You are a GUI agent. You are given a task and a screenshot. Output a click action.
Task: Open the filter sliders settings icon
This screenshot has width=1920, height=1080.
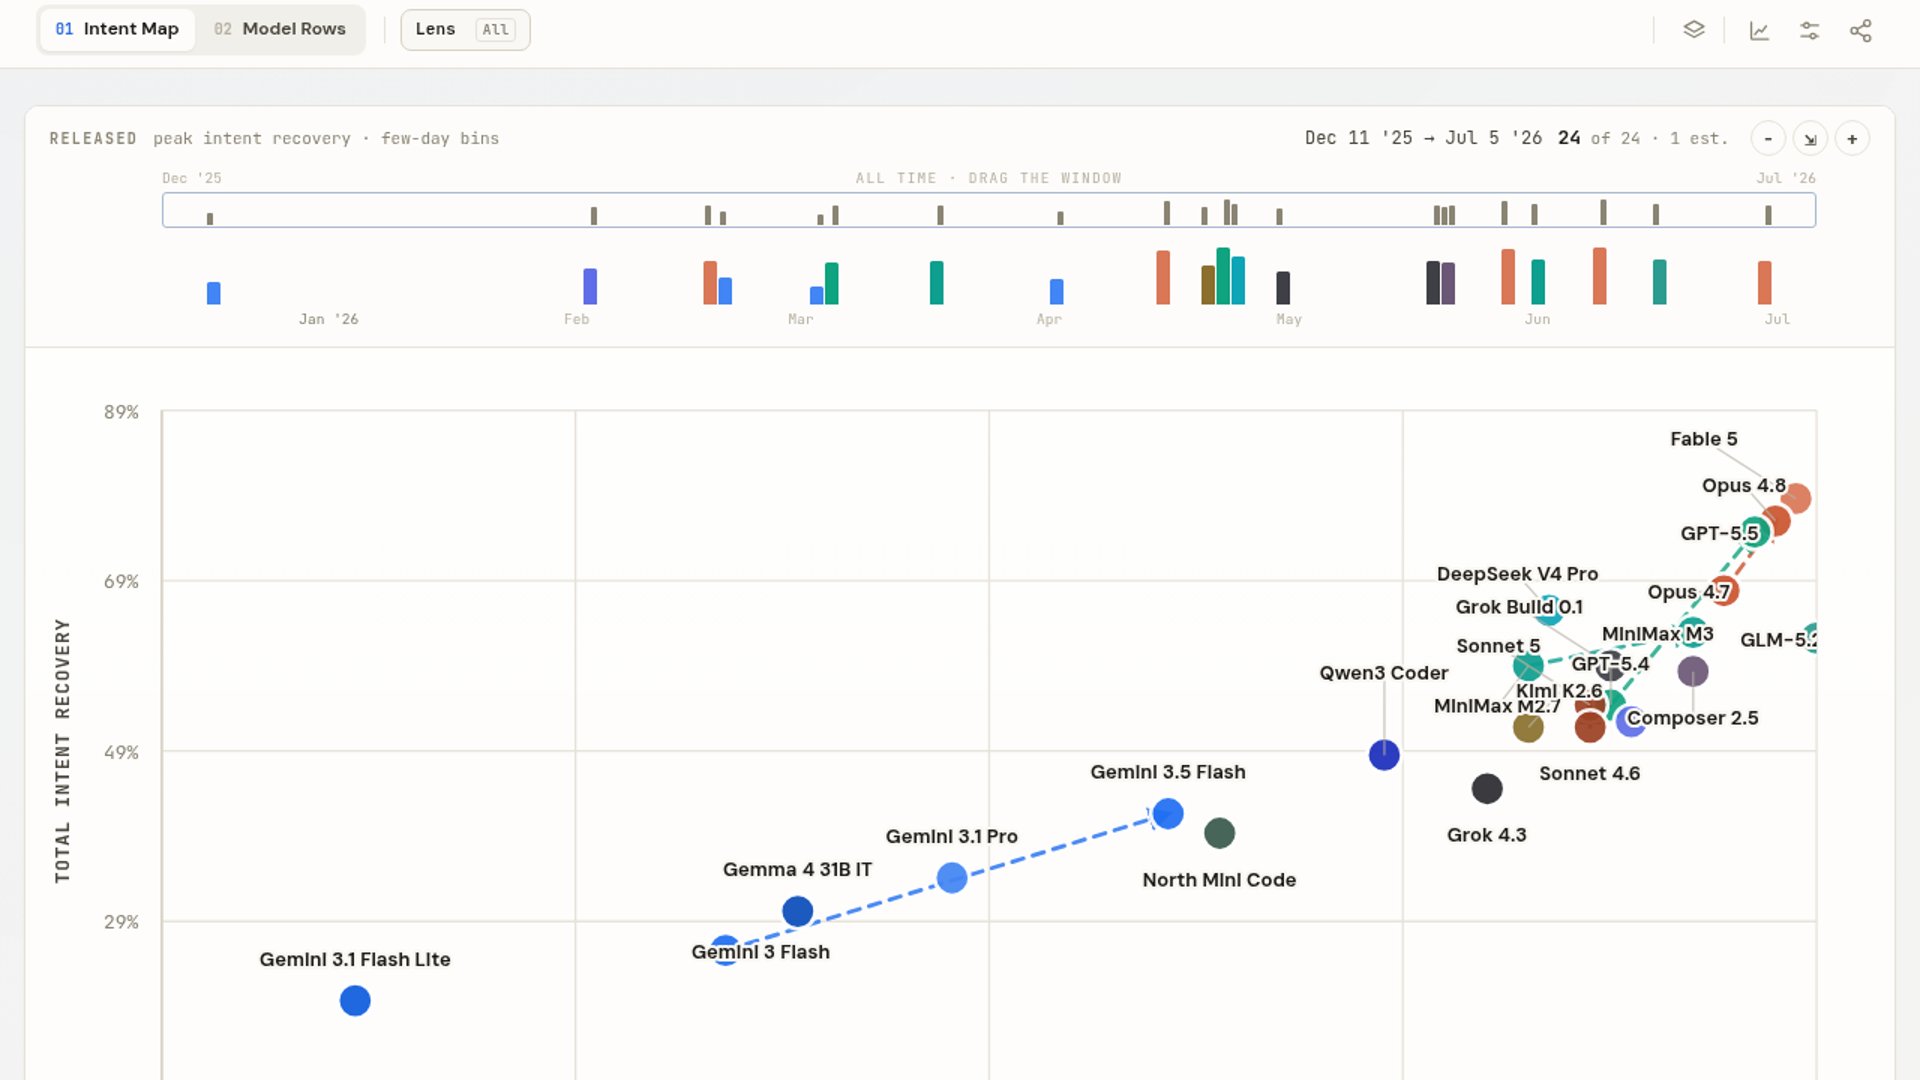click(1809, 30)
